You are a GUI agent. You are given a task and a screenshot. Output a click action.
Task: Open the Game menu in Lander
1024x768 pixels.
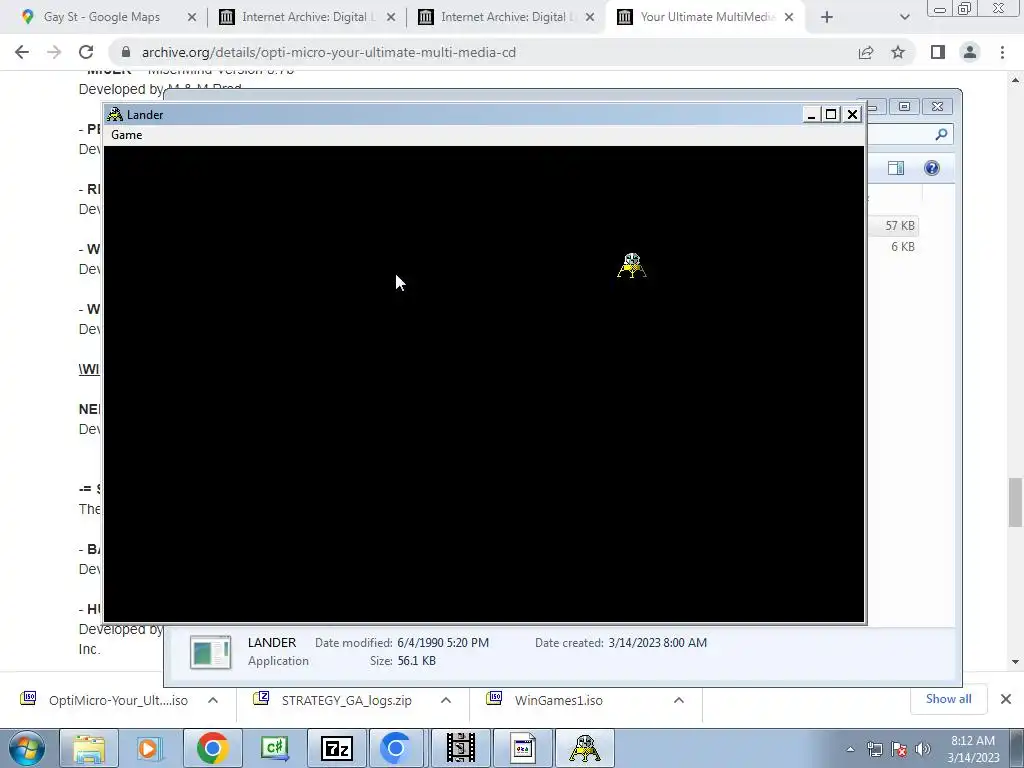[127, 135]
